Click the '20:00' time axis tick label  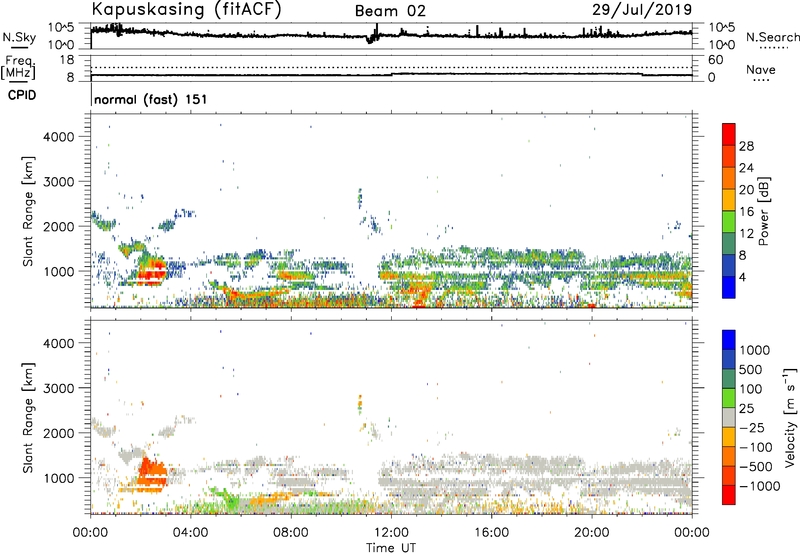pos(592,533)
